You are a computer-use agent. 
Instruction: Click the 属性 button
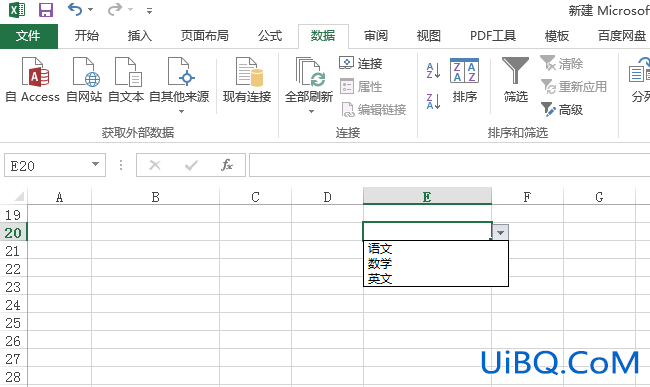click(361, 87)
